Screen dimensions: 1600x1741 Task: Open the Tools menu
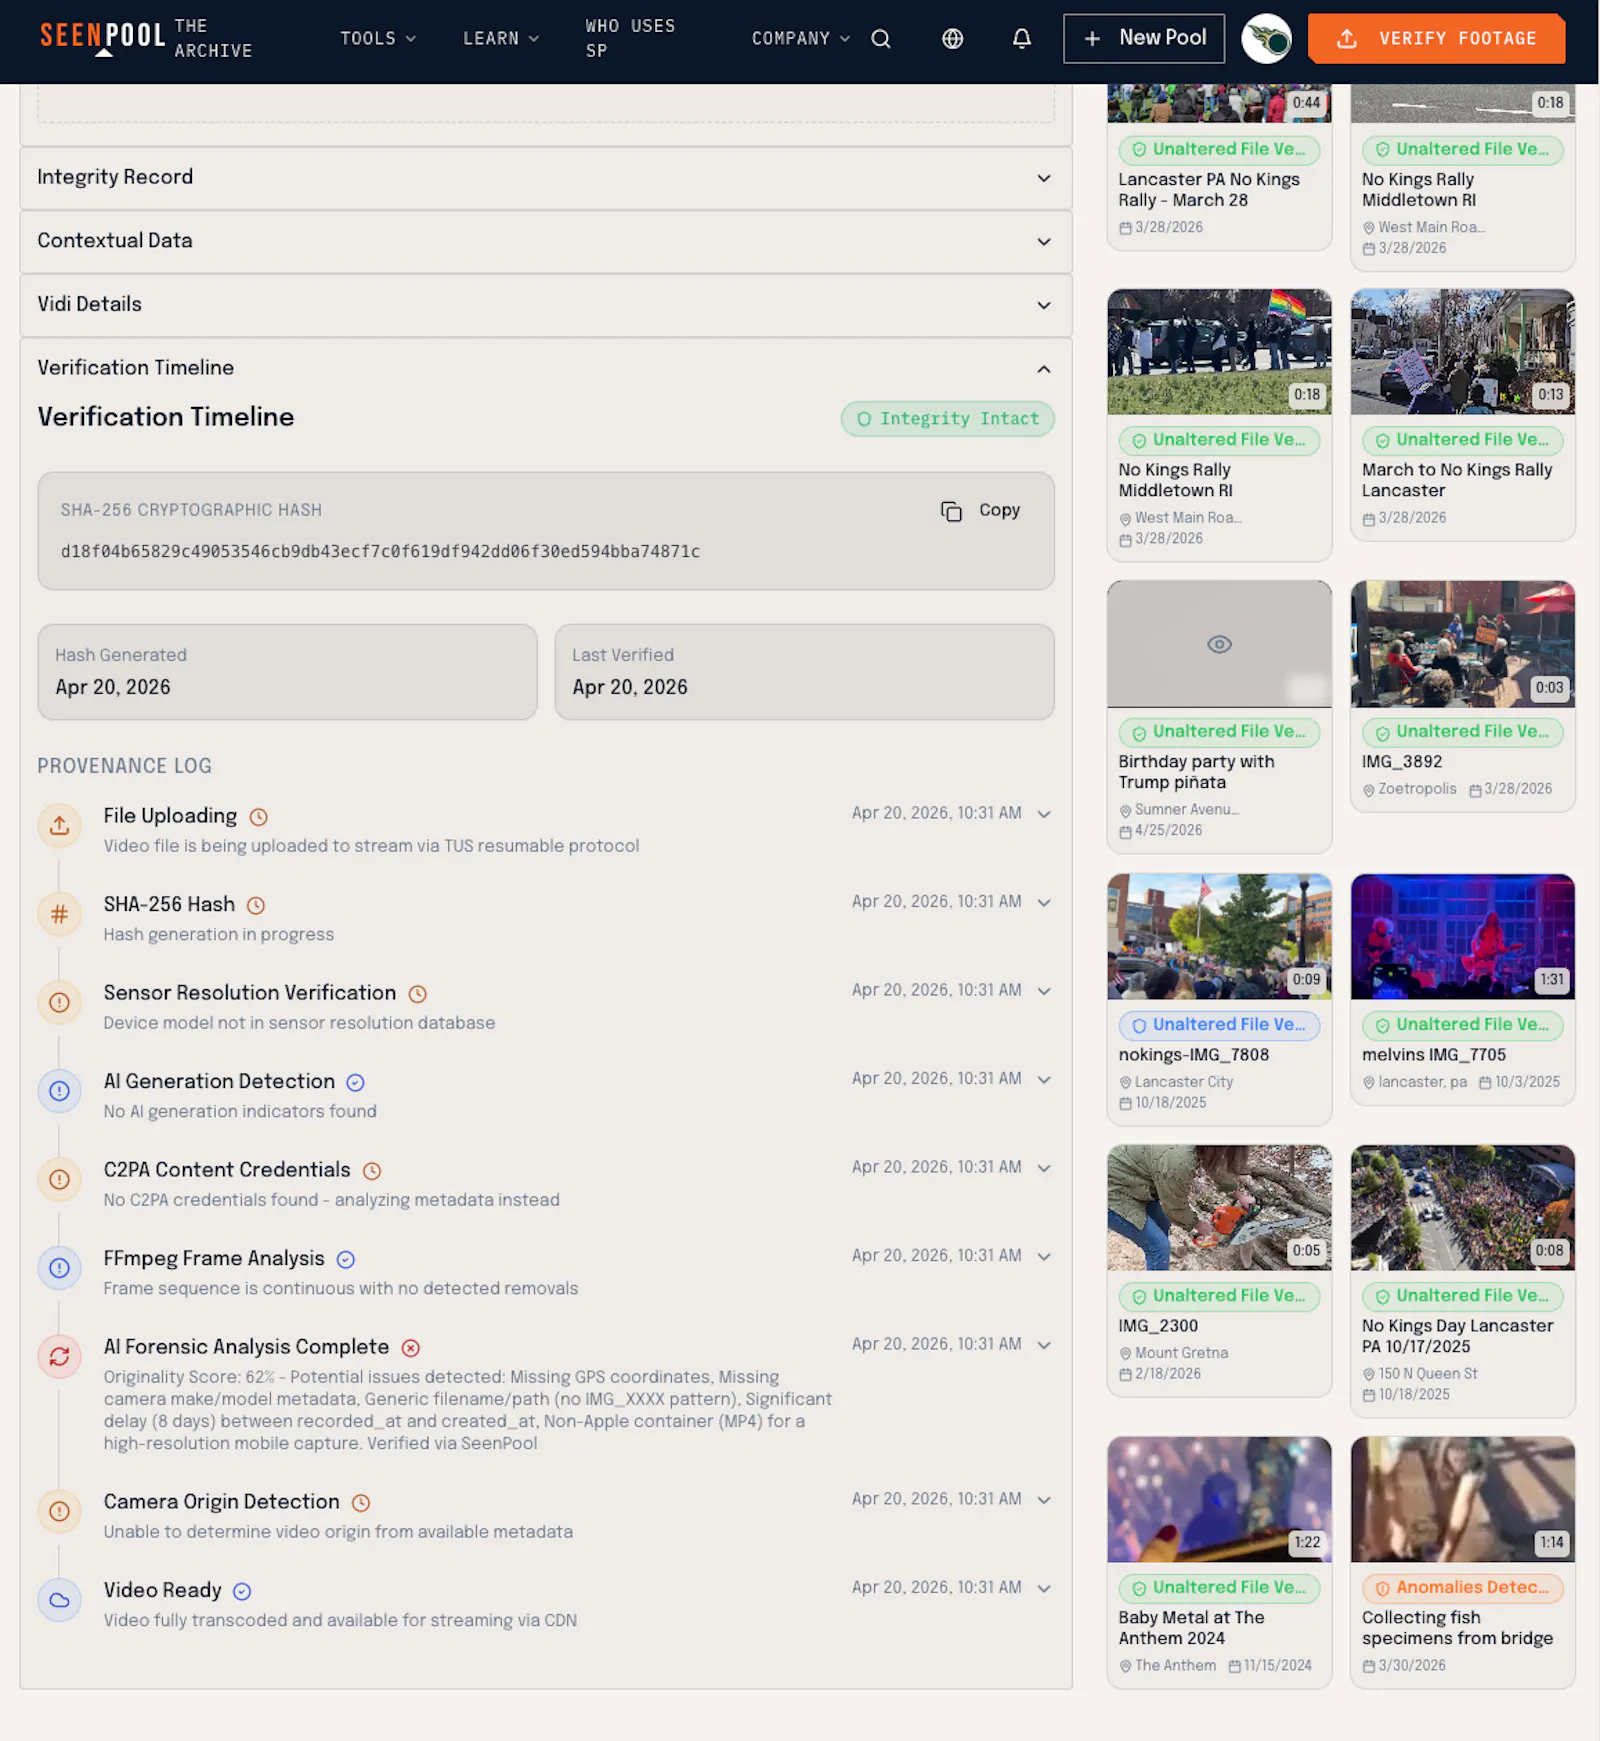point(378,39)
